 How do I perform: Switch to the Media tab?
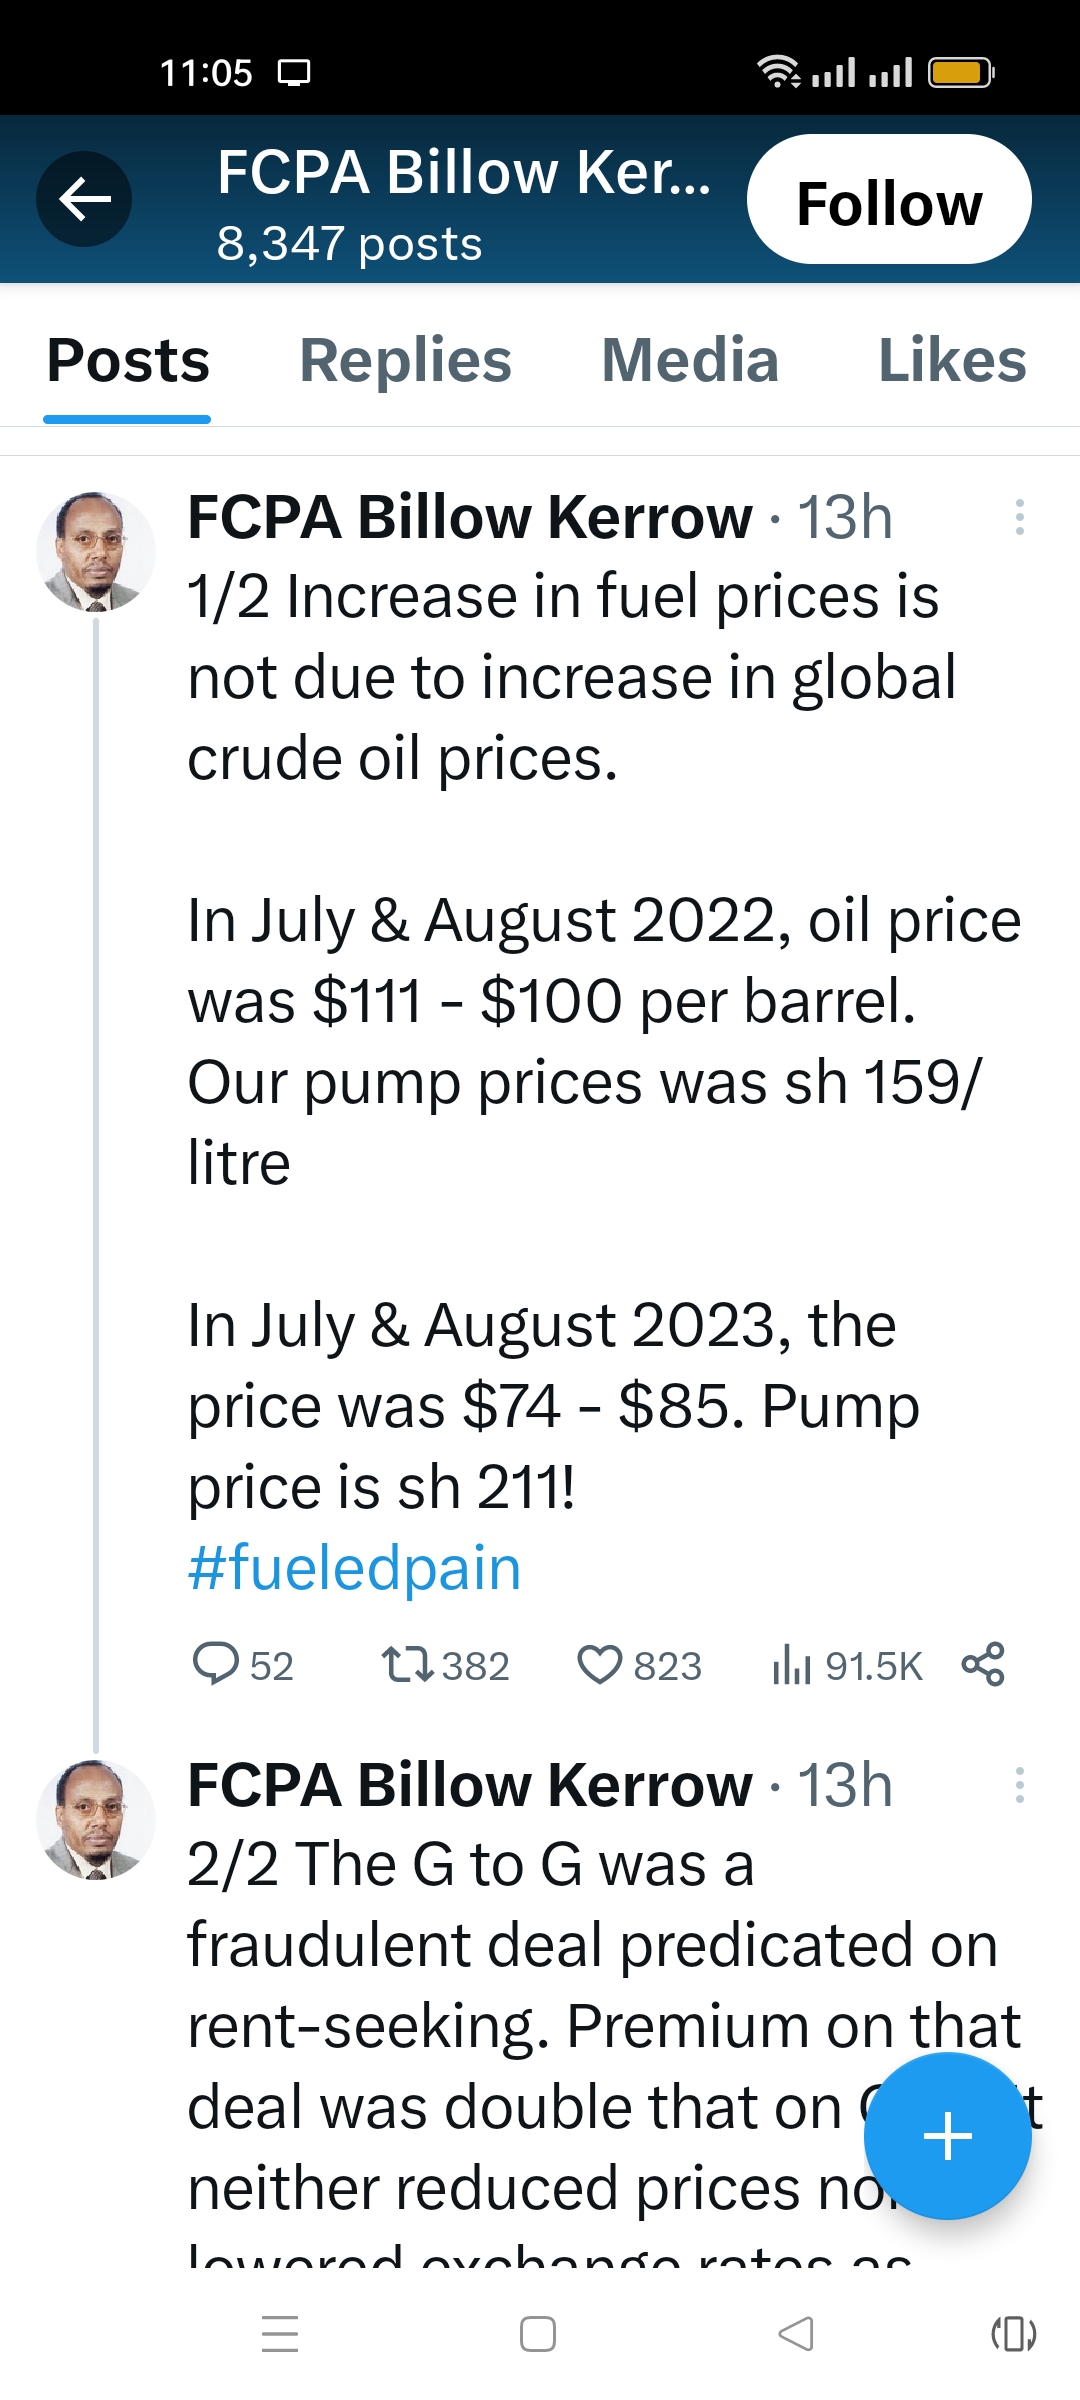(x=690, y=361)
